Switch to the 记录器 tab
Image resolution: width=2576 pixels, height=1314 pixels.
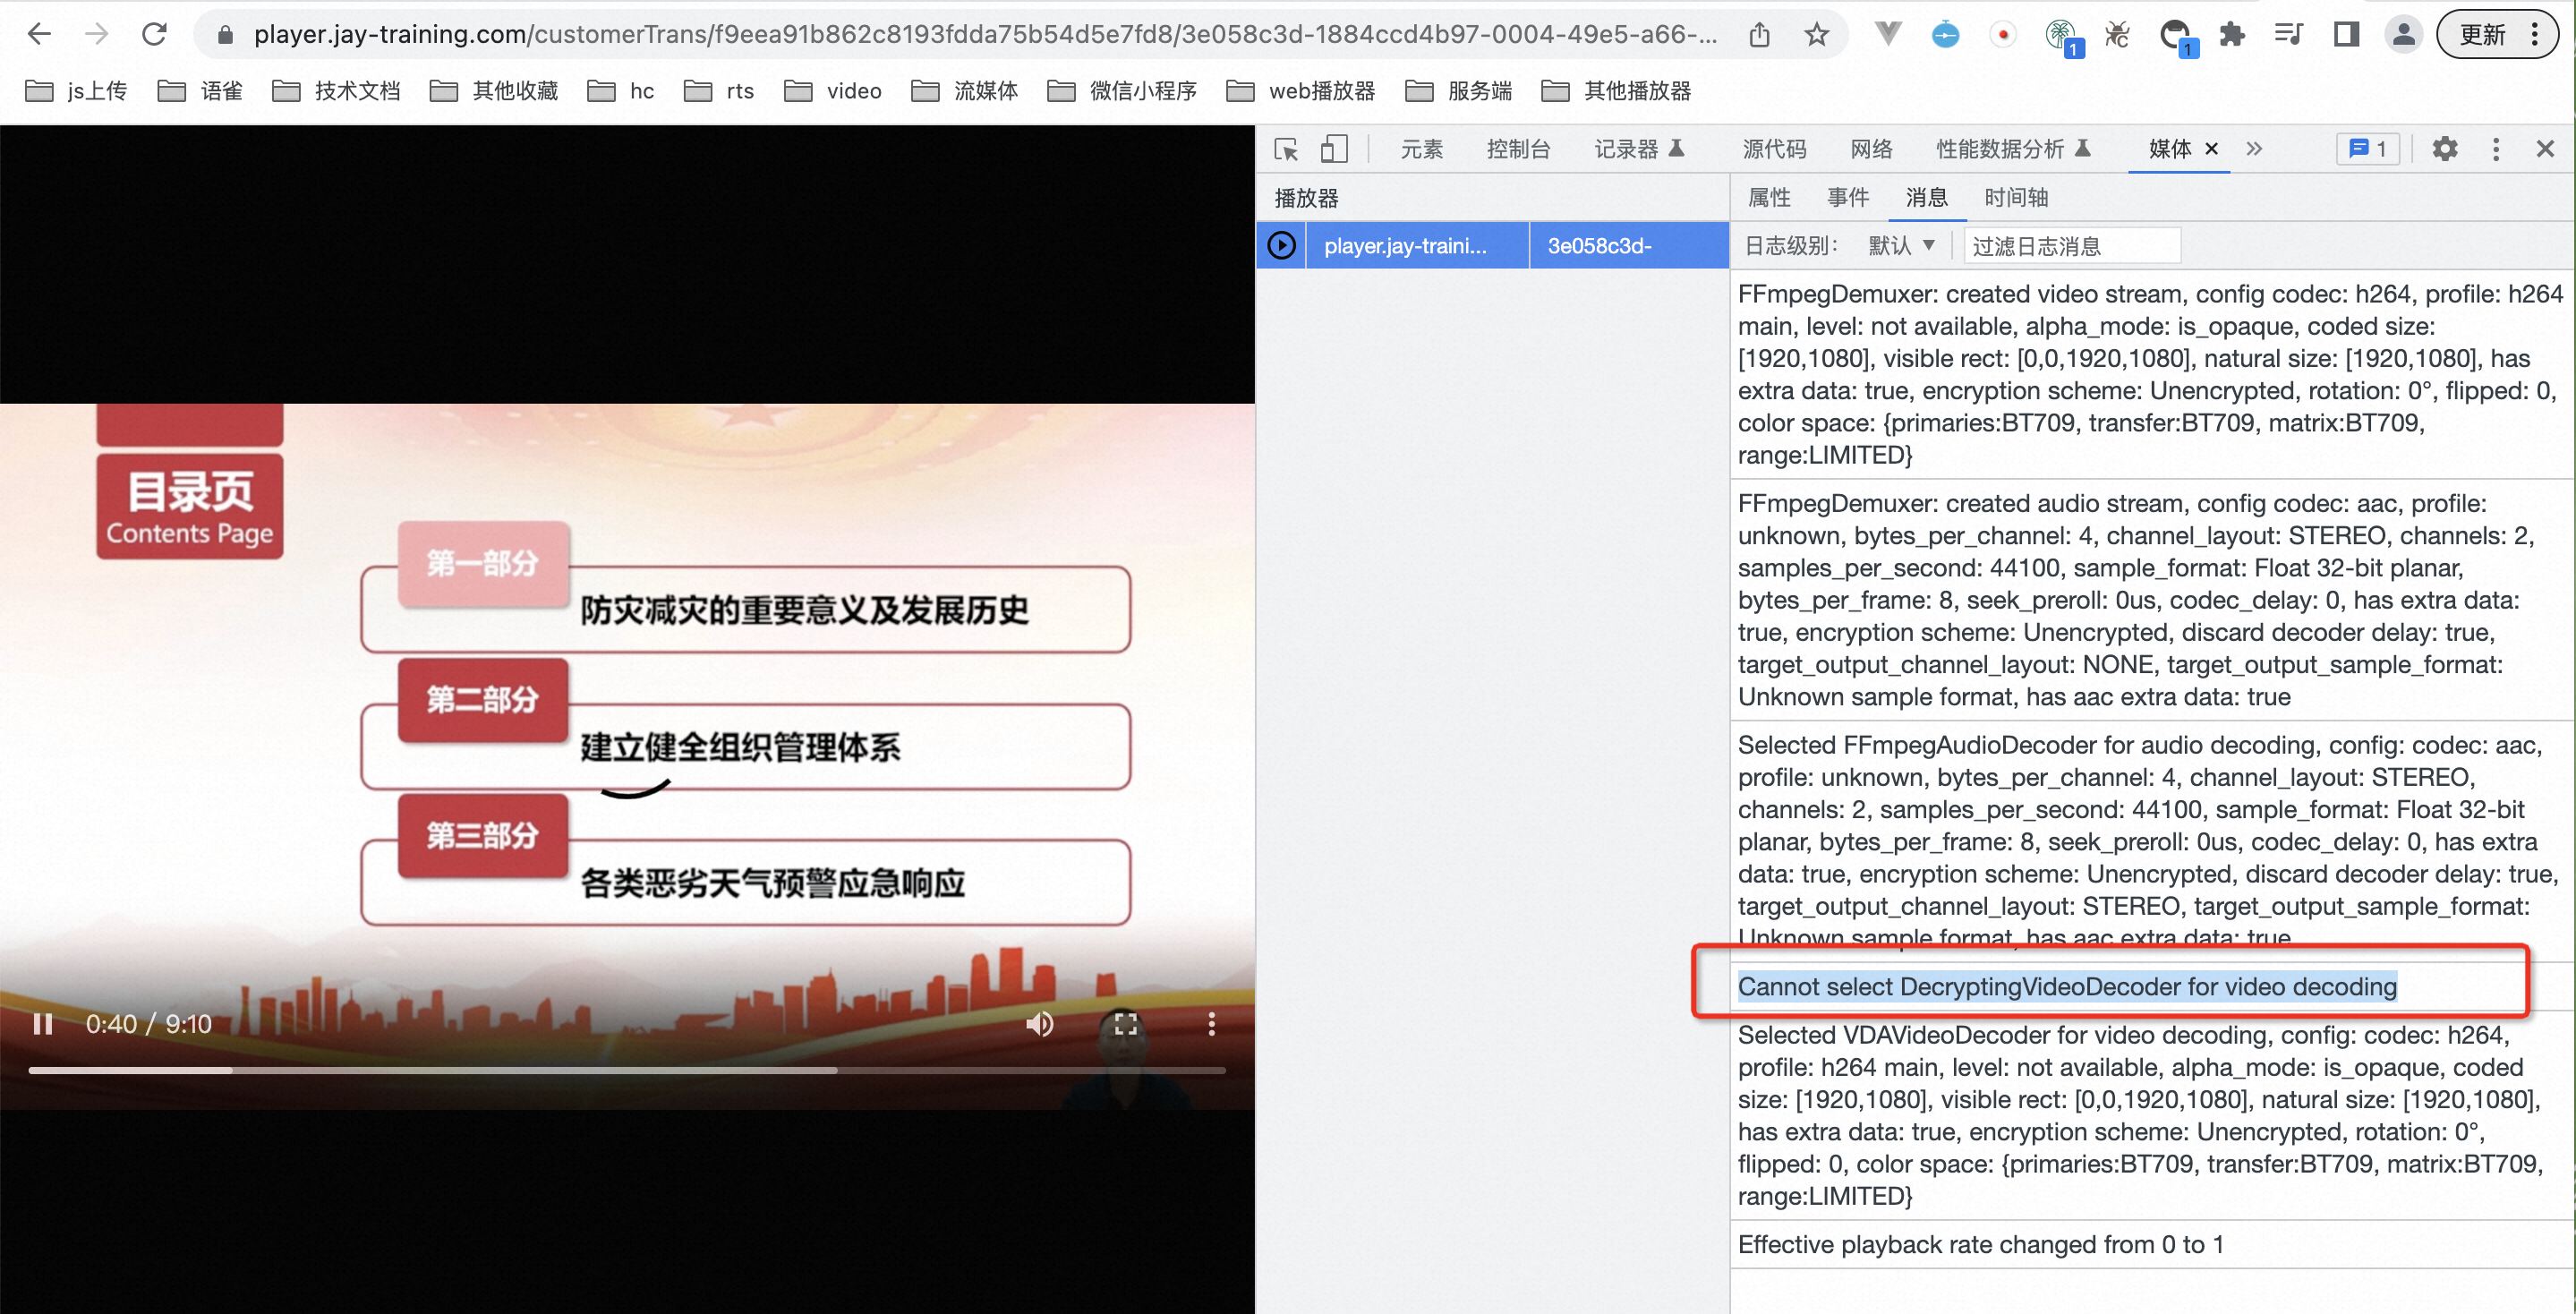(1640, 149)
